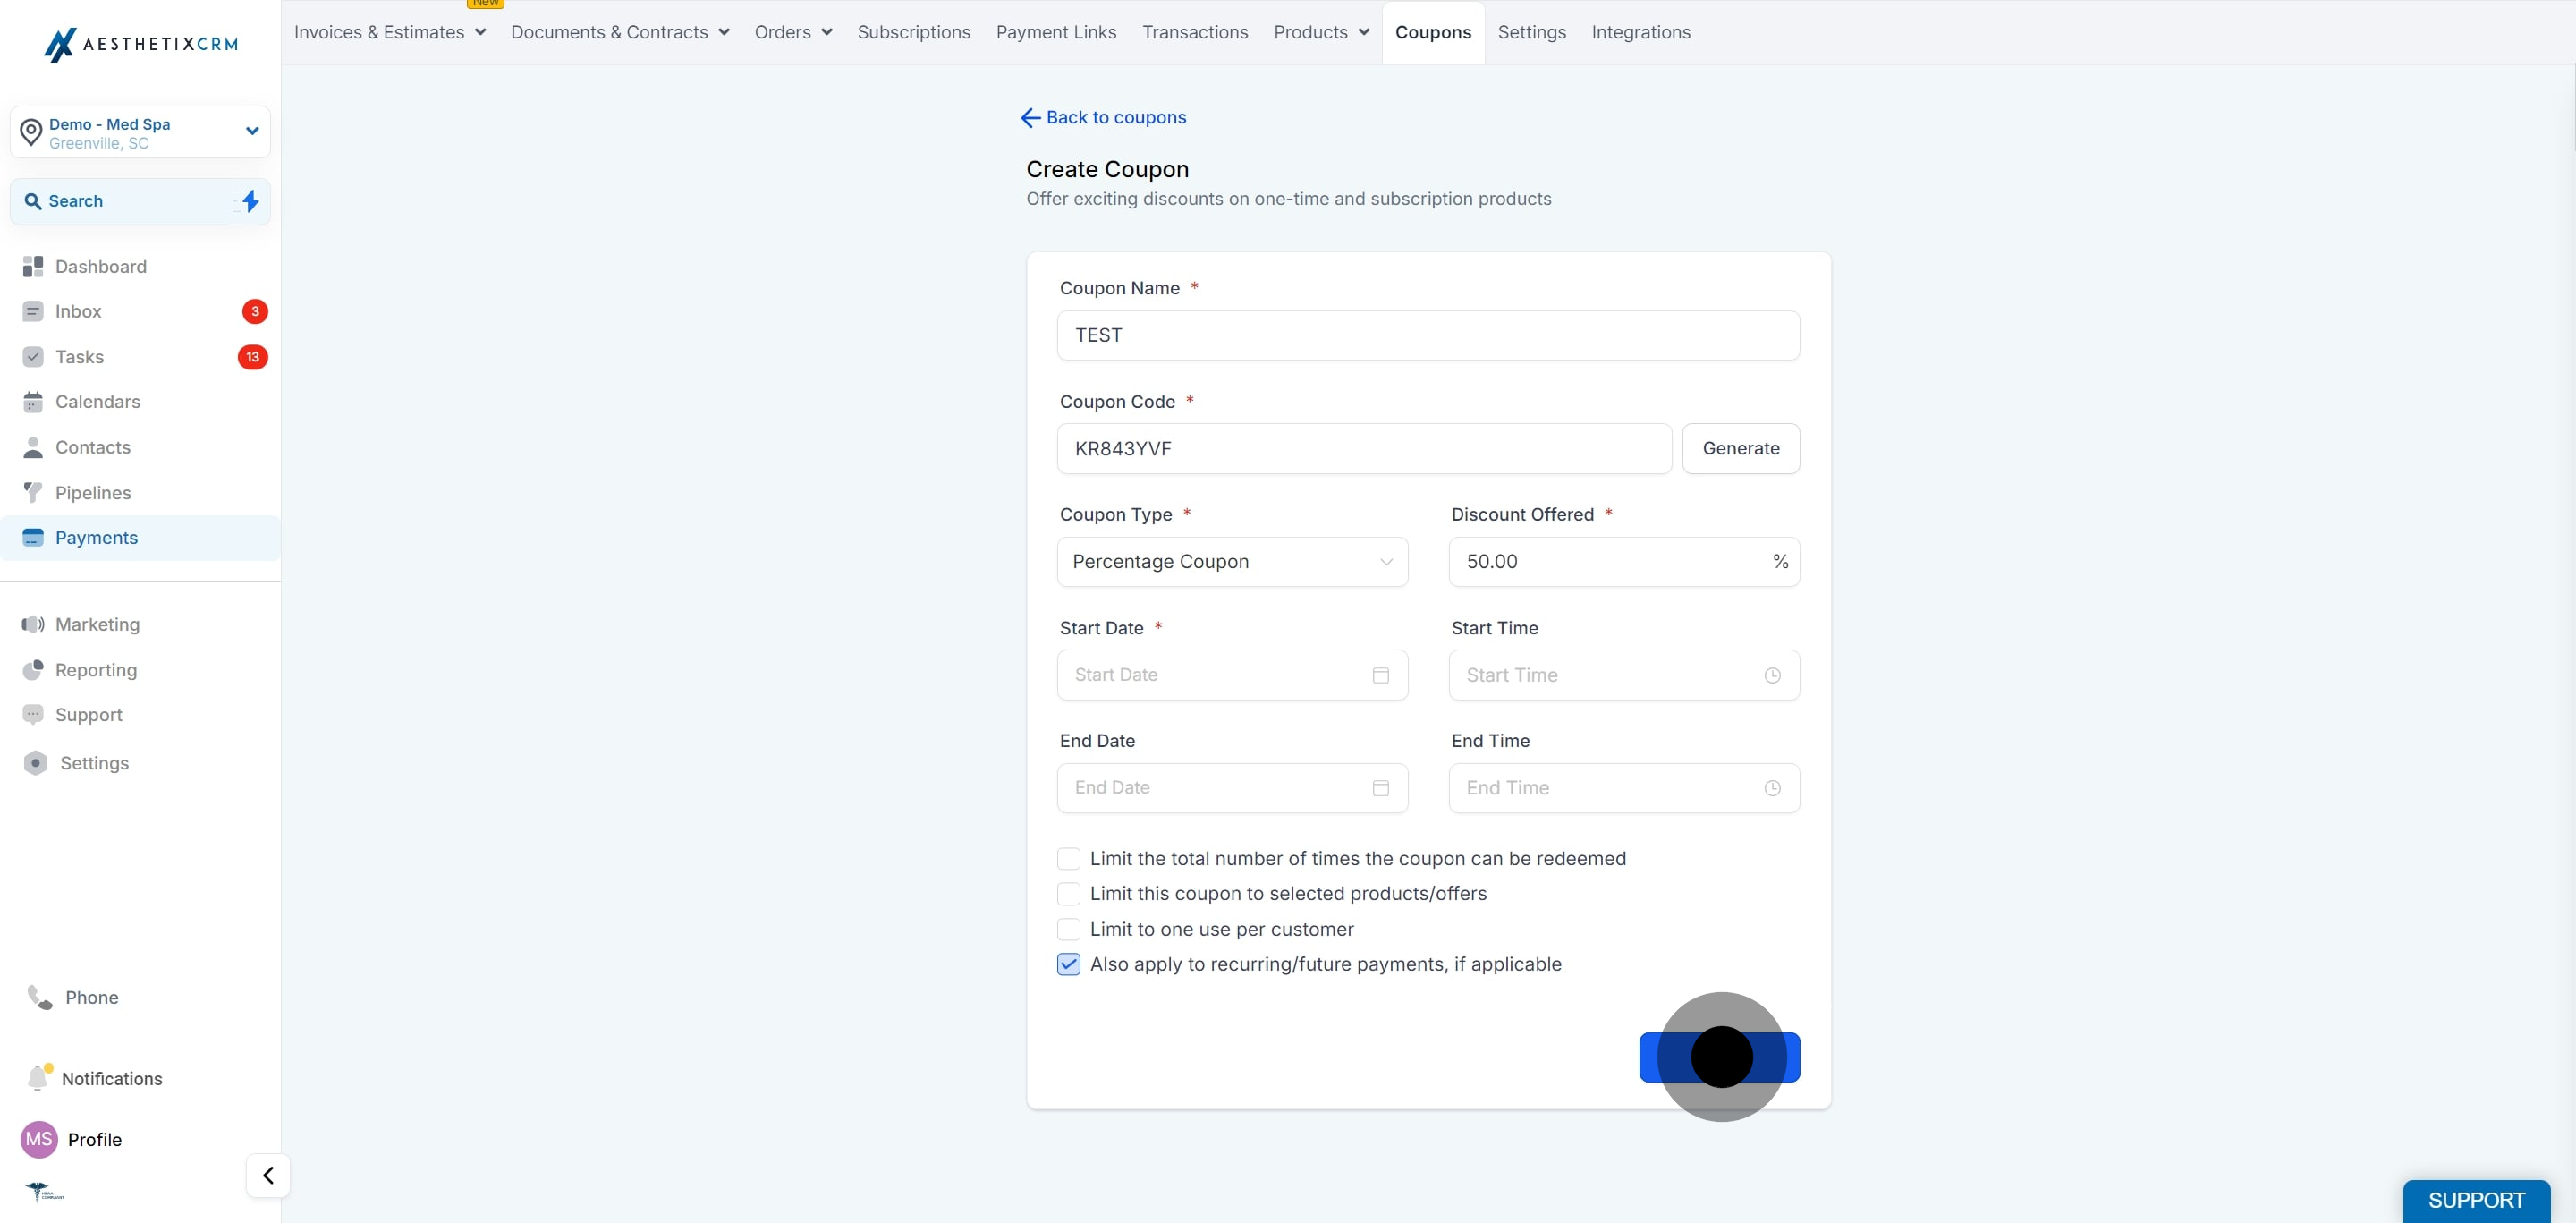This screenshot has width=2576, height=1223.
Task: Click the AesthetixCRM logo
Action: pos(140,44)
